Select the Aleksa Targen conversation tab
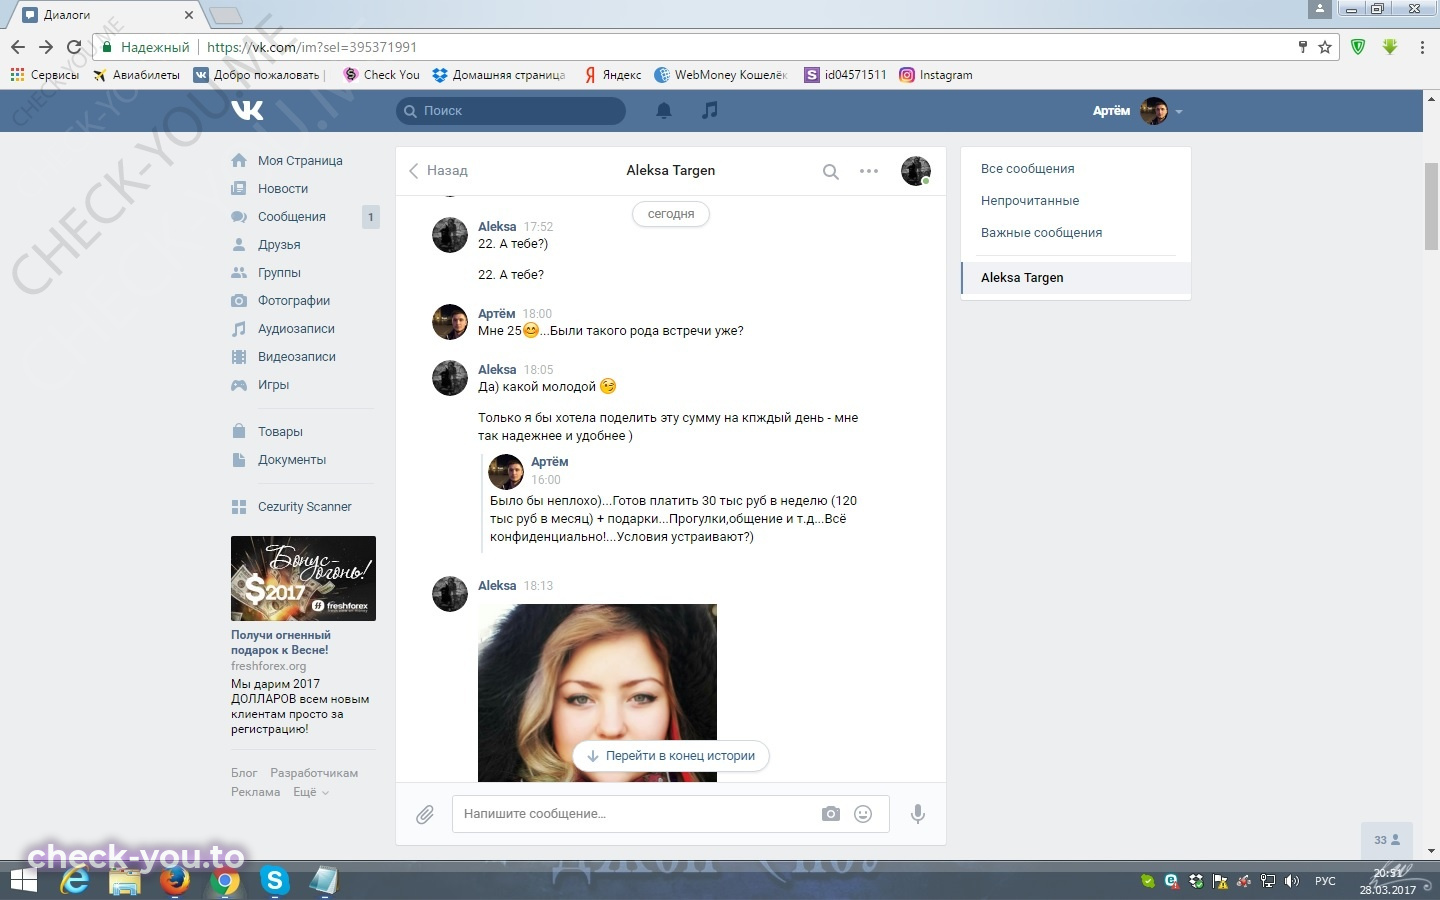 click(1076, 278)
